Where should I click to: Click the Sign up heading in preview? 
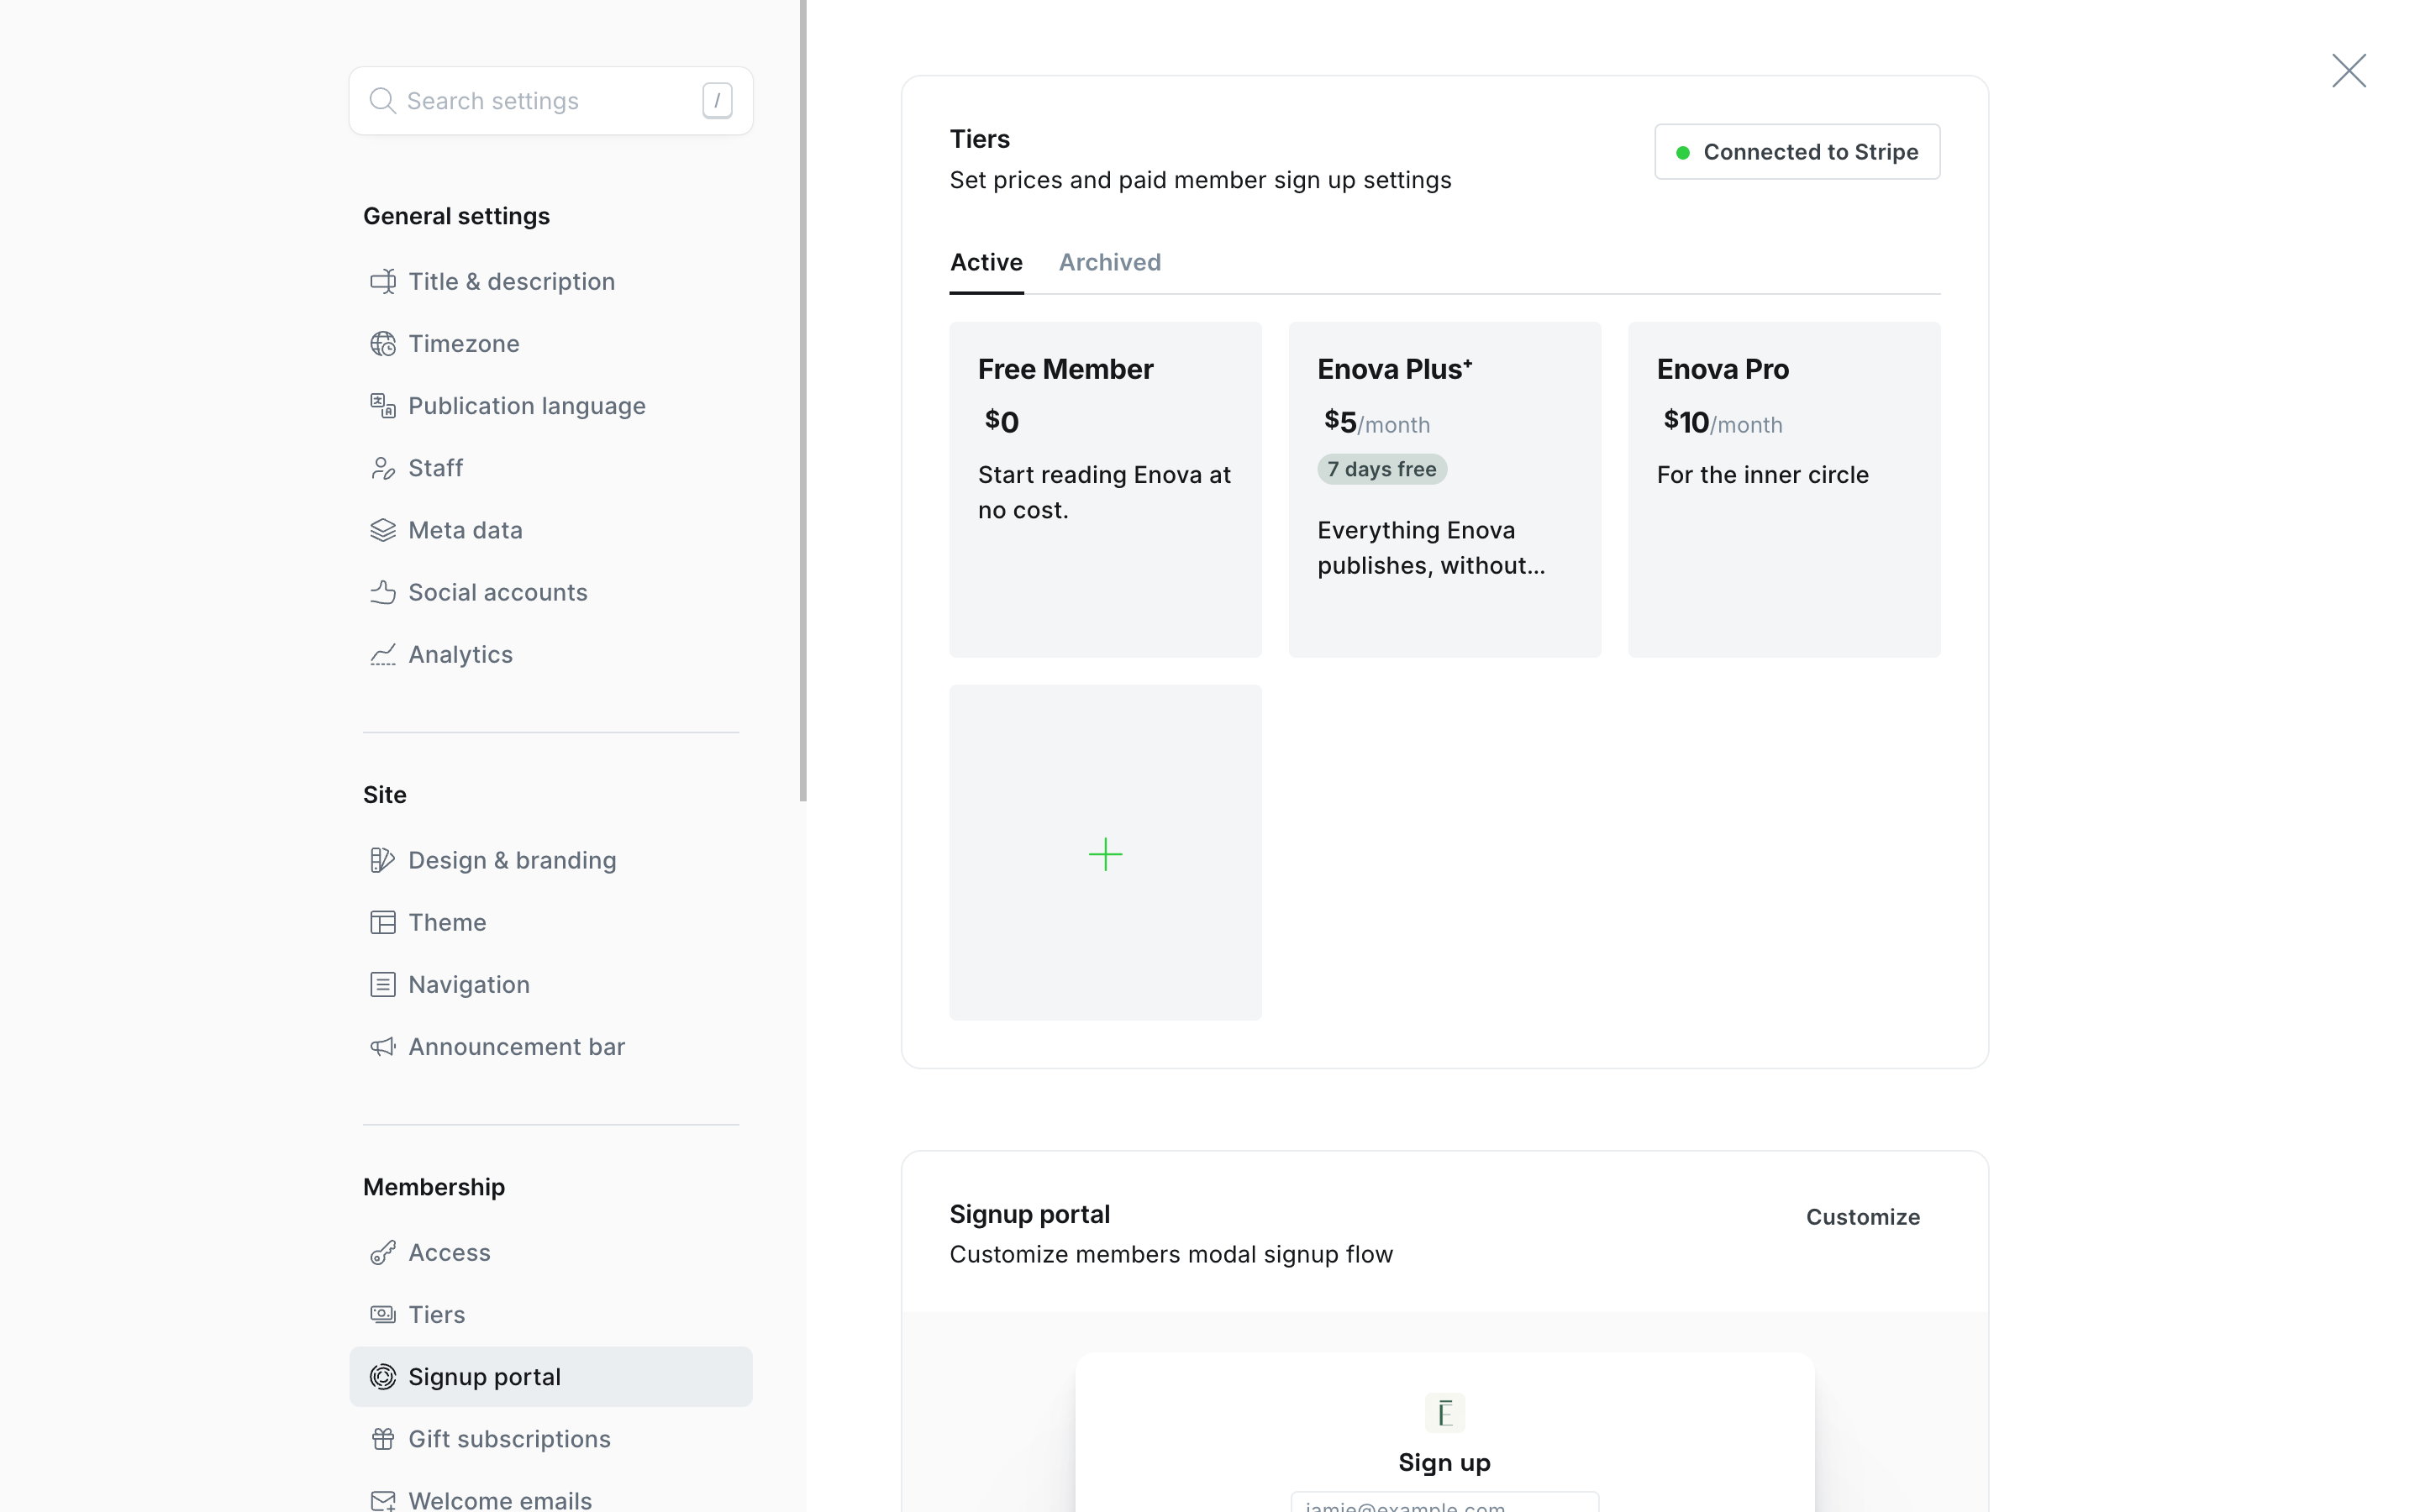(1444, 1463)
